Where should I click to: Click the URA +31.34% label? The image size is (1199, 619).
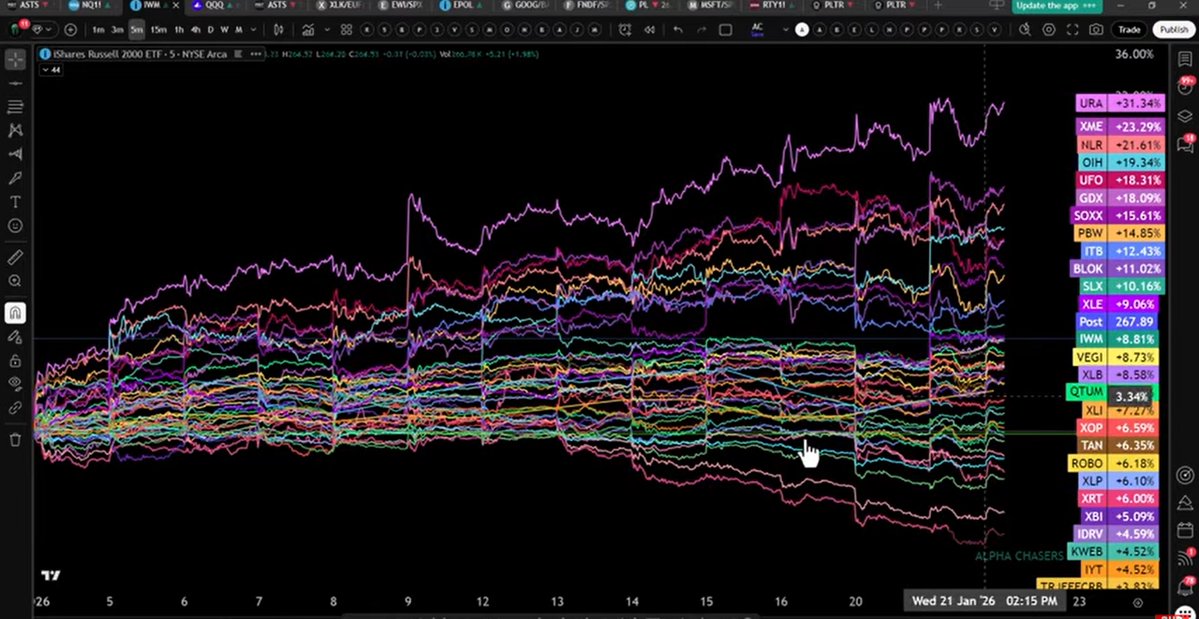click(x=1120, y=103)
